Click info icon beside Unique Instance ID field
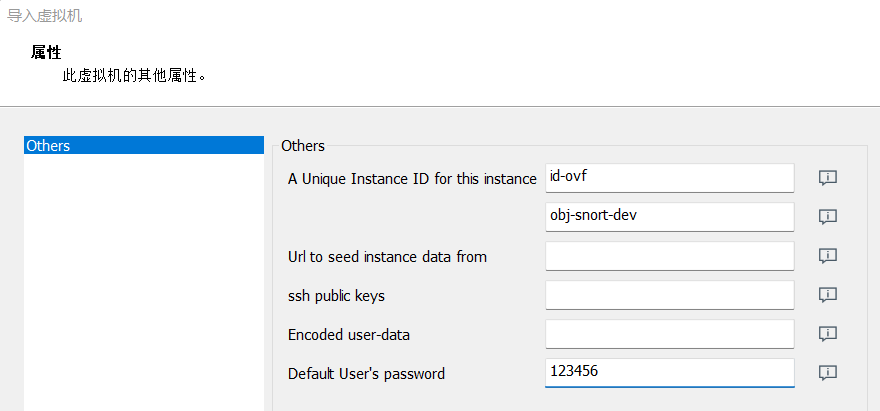 tap(828, 179)
